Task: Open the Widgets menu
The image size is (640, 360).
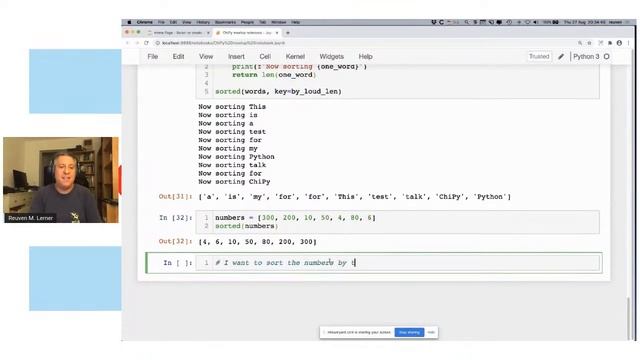Action: pyautogui.click(x=331, y=56)
